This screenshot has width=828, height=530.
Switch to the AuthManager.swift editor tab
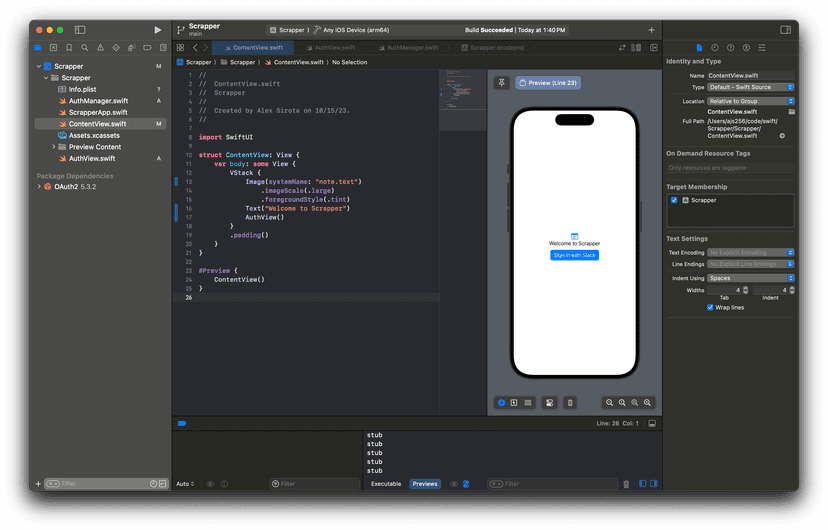tap(406, 47)
